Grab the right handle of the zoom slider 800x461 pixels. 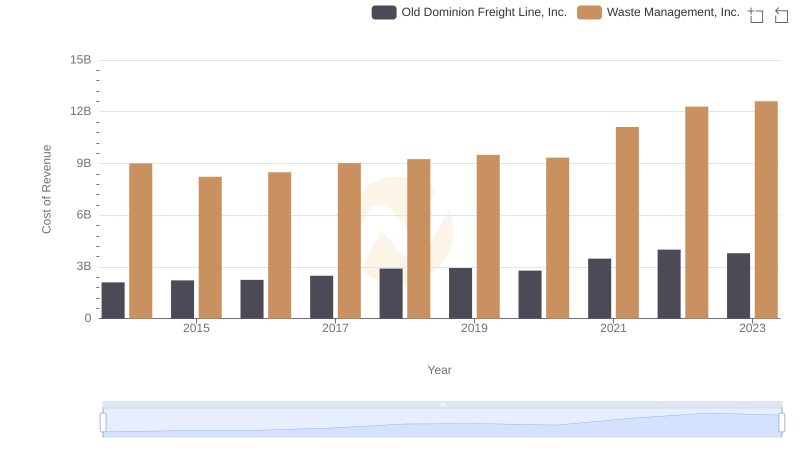point(781,423)
